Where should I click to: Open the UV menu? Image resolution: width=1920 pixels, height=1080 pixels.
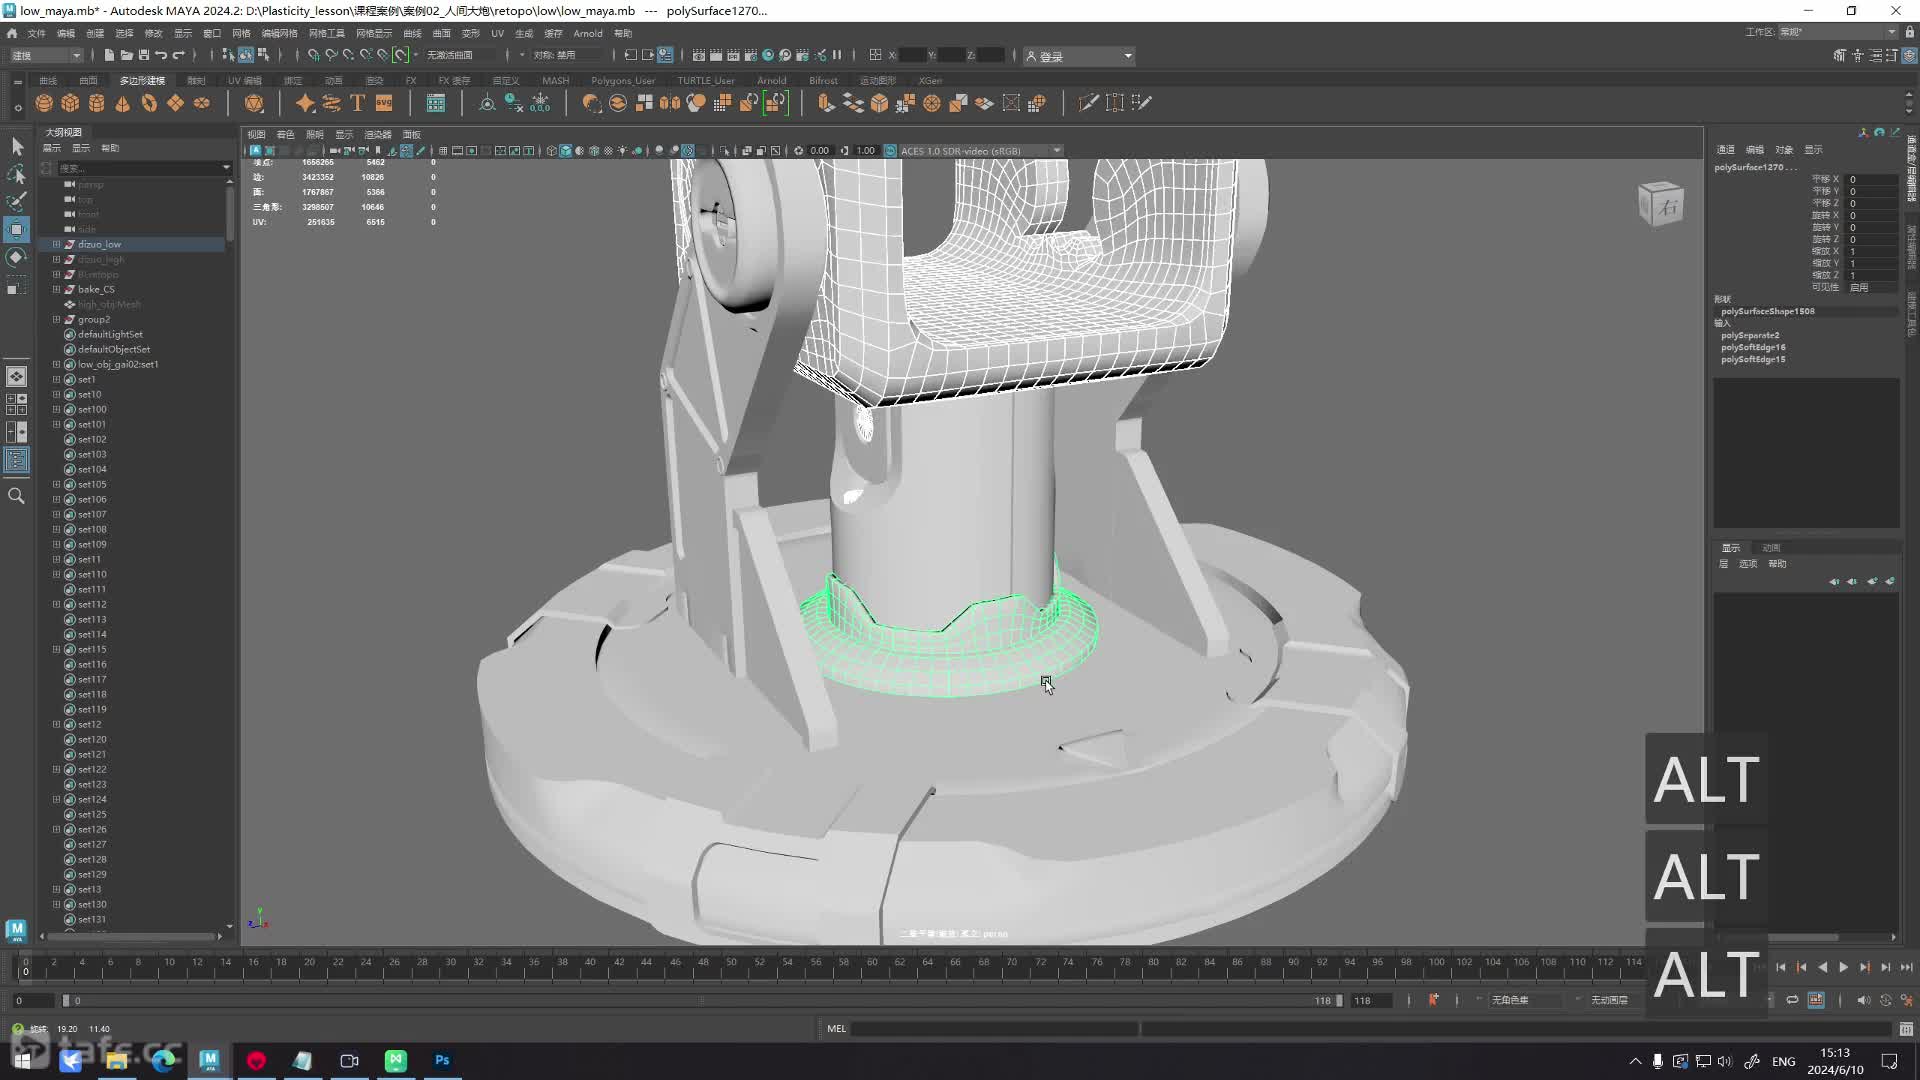pyautogui.click(x=497, y=33)
